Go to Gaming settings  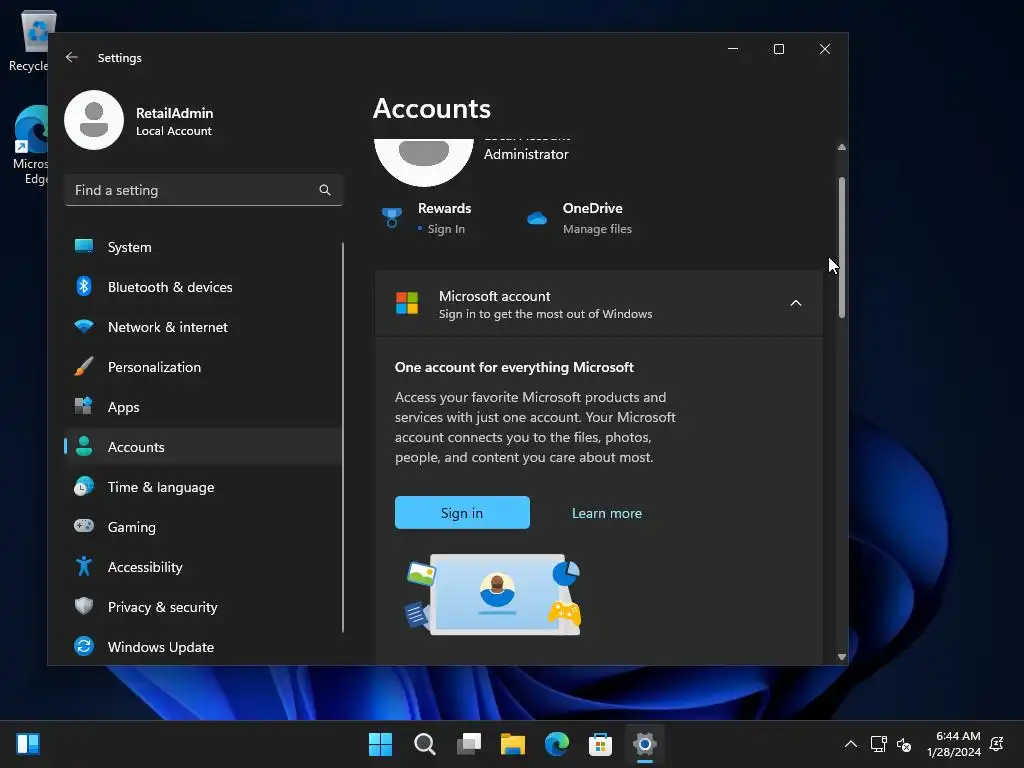coord(203,527)
